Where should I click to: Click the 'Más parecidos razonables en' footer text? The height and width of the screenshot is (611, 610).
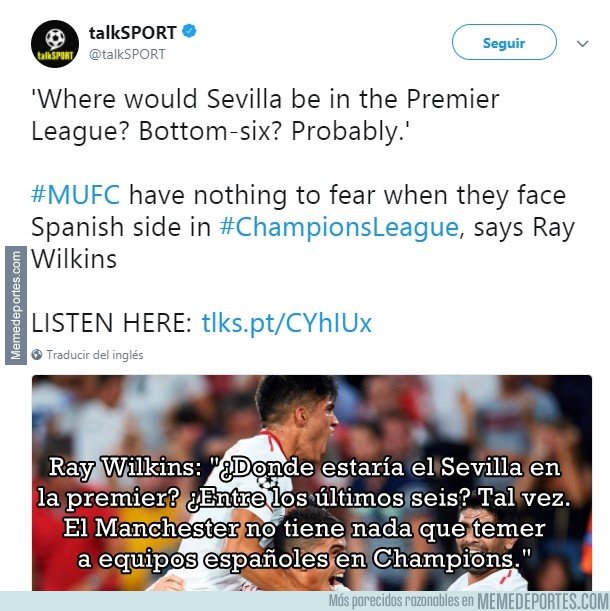(402, 600)
